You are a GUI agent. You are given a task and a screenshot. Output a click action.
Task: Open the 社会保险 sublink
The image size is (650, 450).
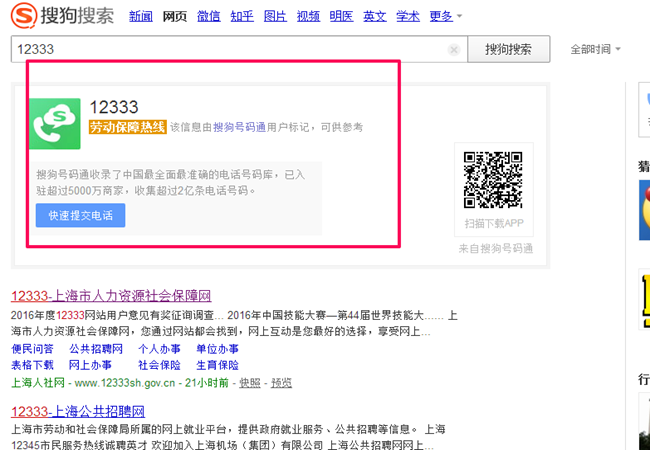[160, 365]
